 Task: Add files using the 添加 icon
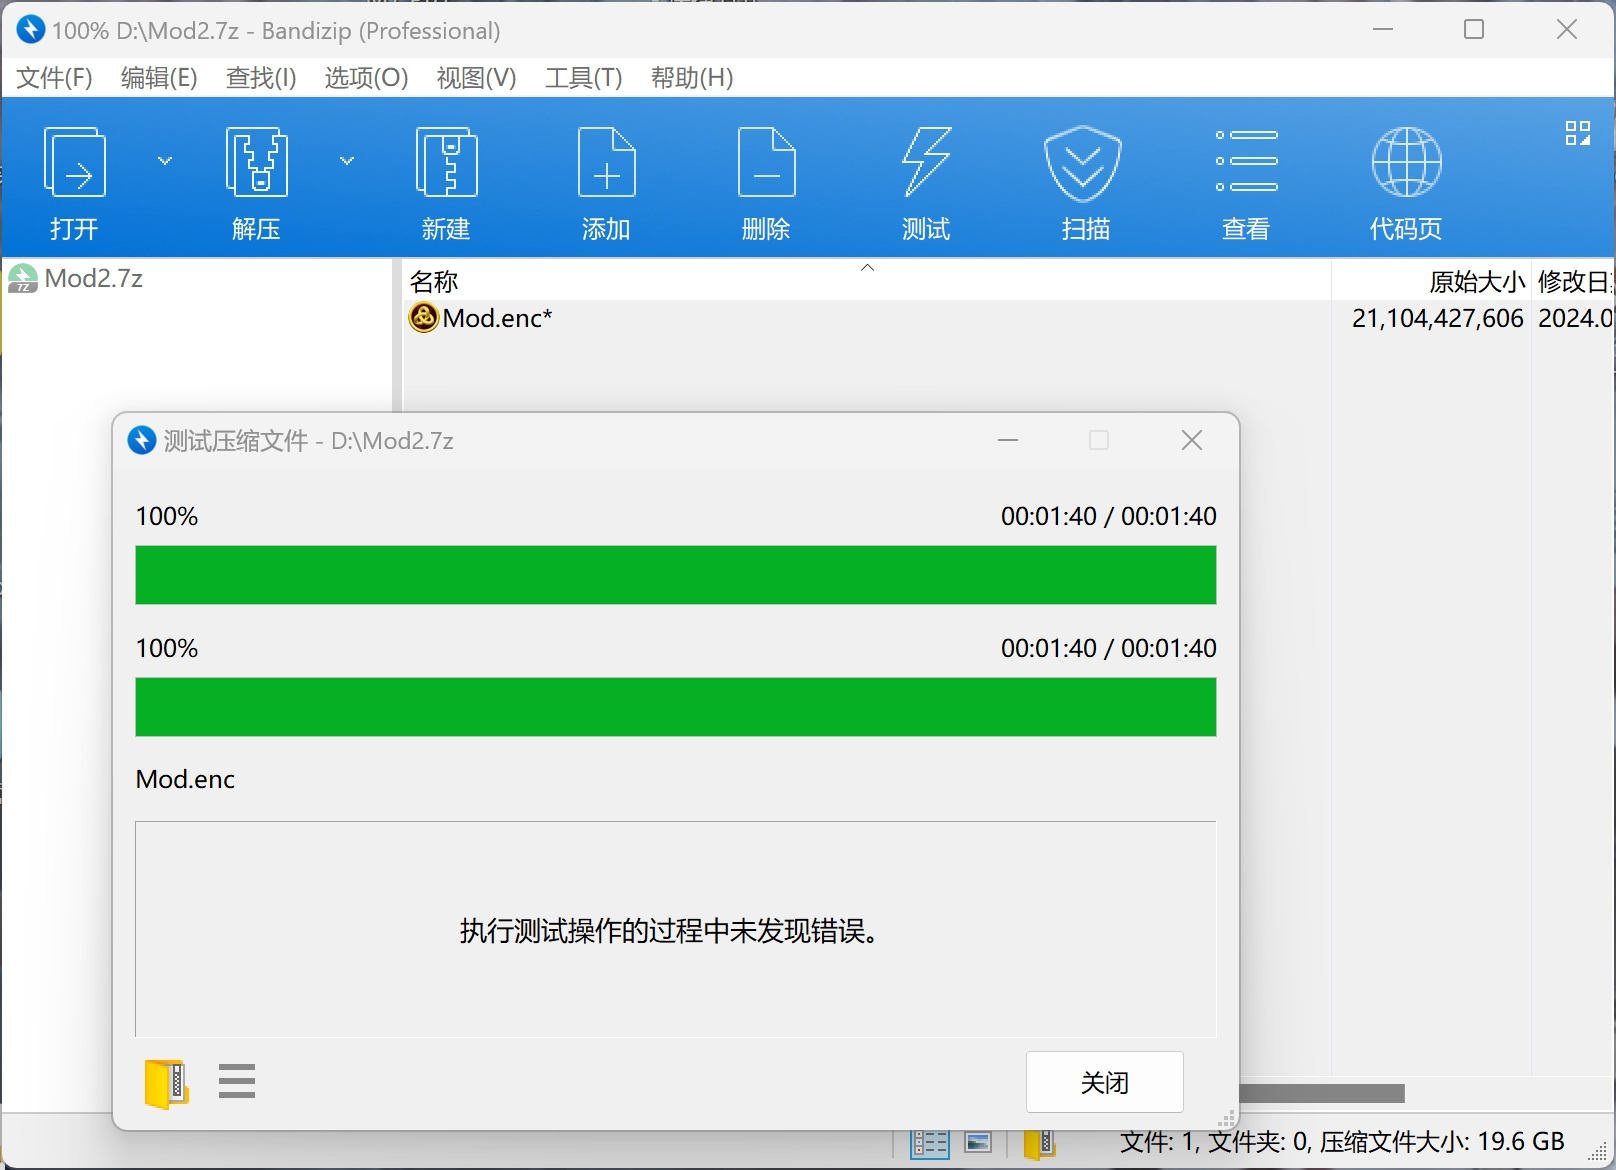(x=606, y=180)
